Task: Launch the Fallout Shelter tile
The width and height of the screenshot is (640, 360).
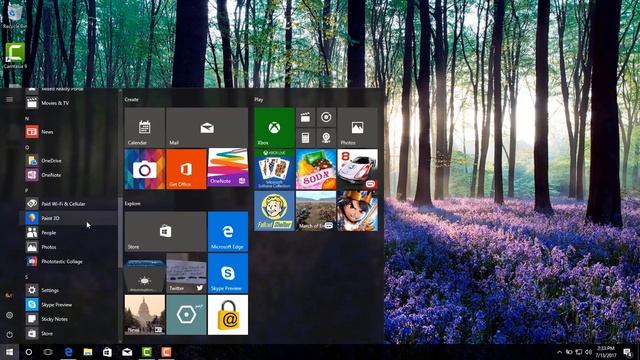Action: (x=274, y=211)
